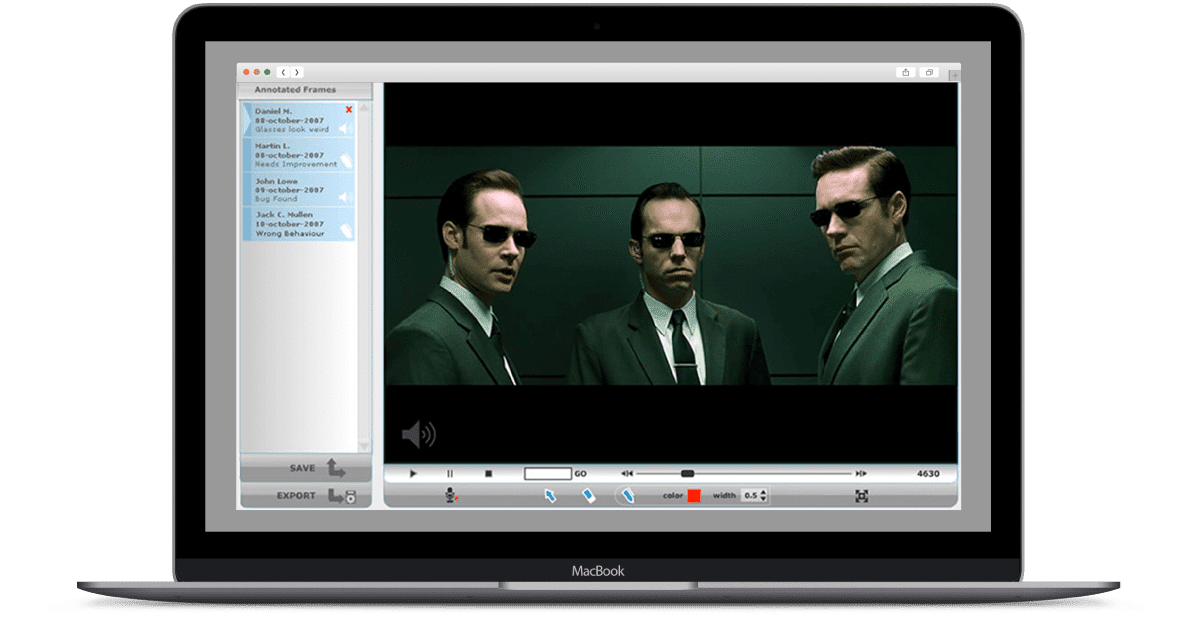The image size is (1200, 620).
Task: Play the audio note on Daniel M. annotation
Action: 344,129
